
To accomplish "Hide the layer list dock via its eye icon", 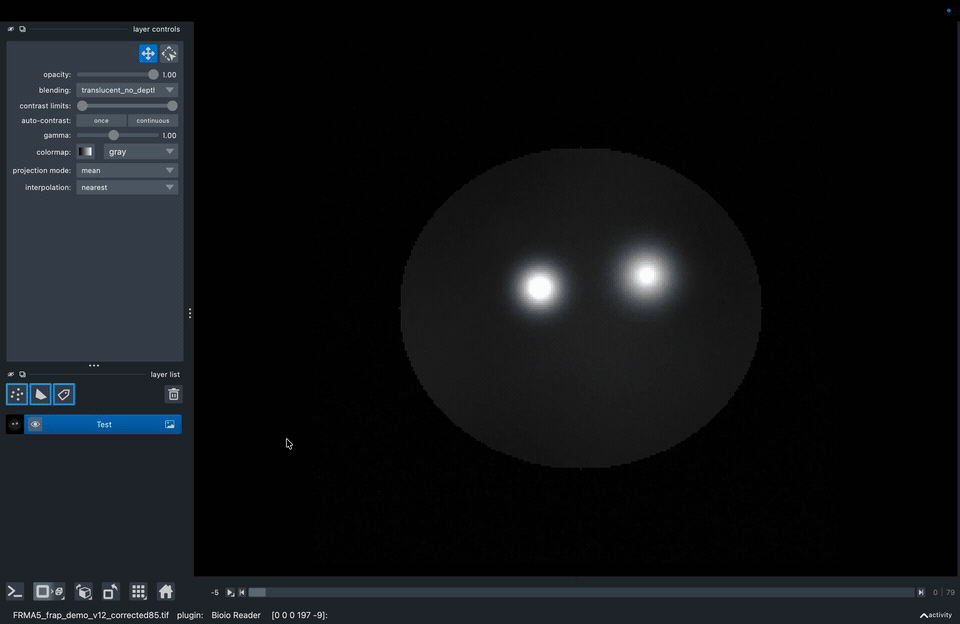I will [10, 374].
